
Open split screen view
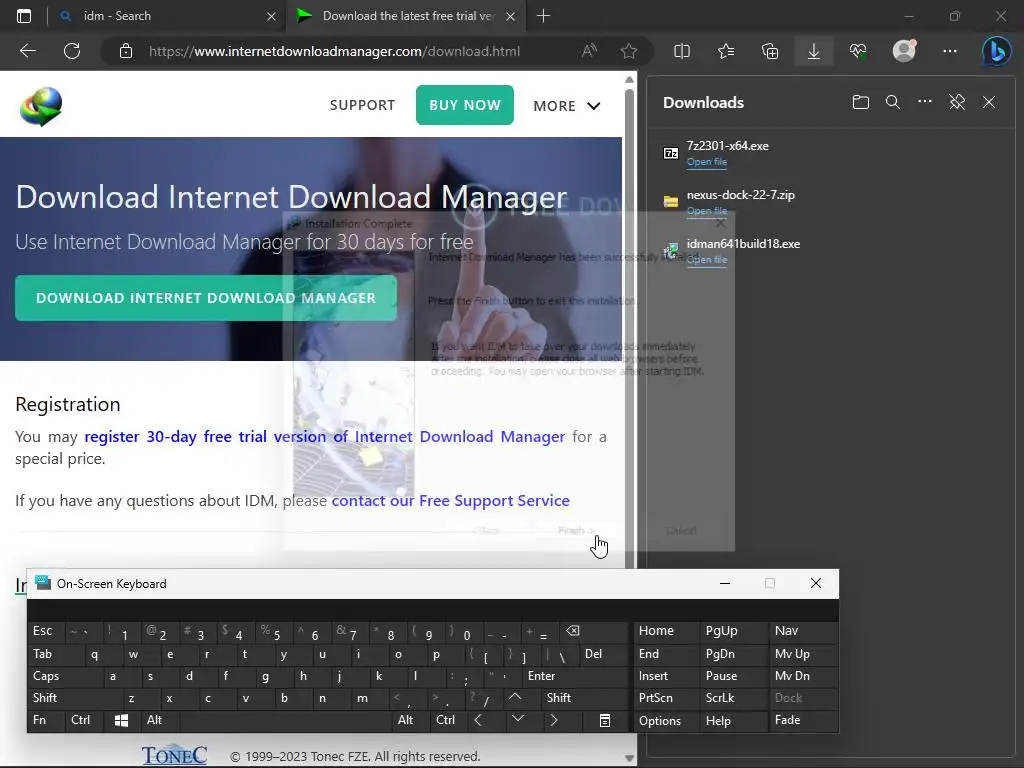pos(682,51)
